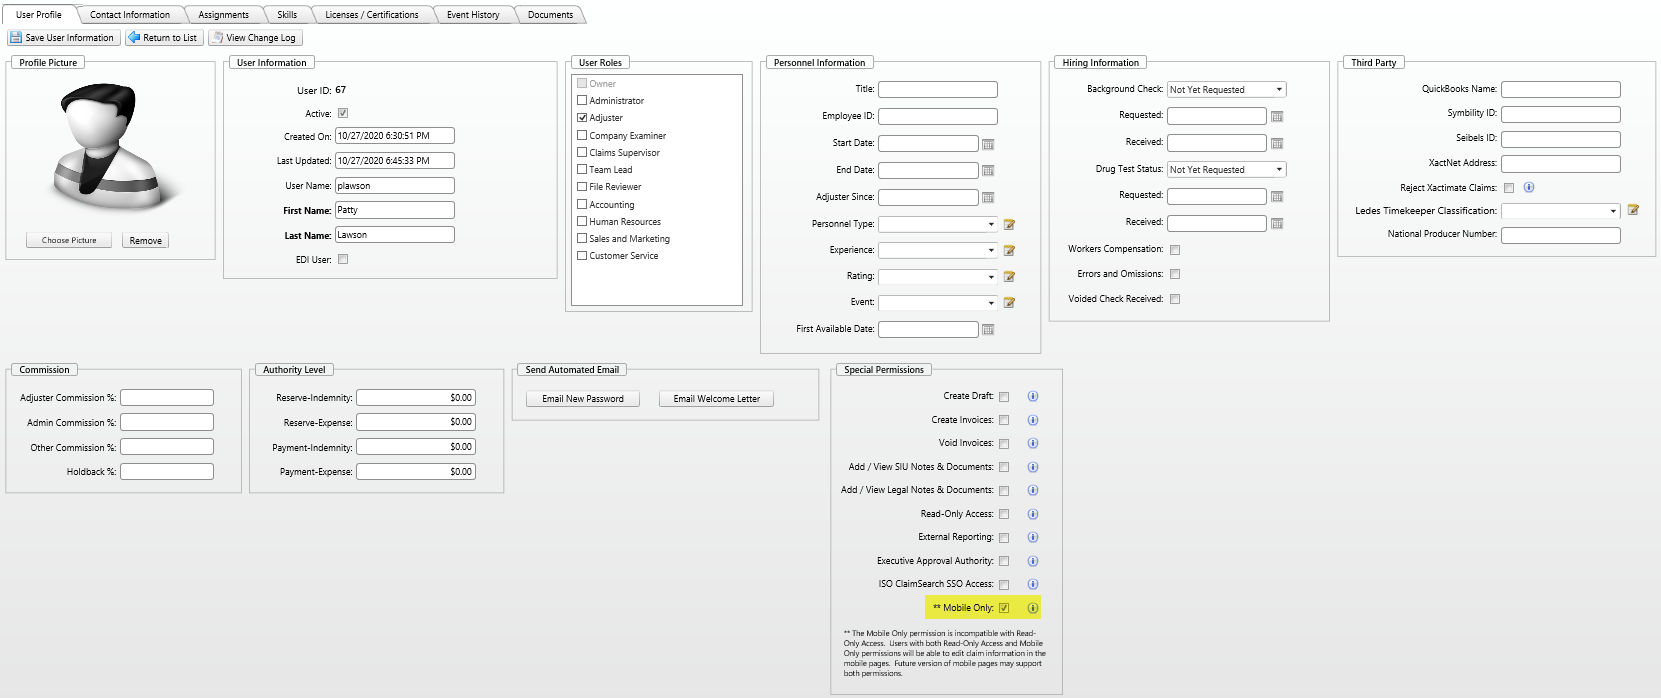Switch to the Skills tab
The image size is (1661, 698).
[x=287, y=15]
